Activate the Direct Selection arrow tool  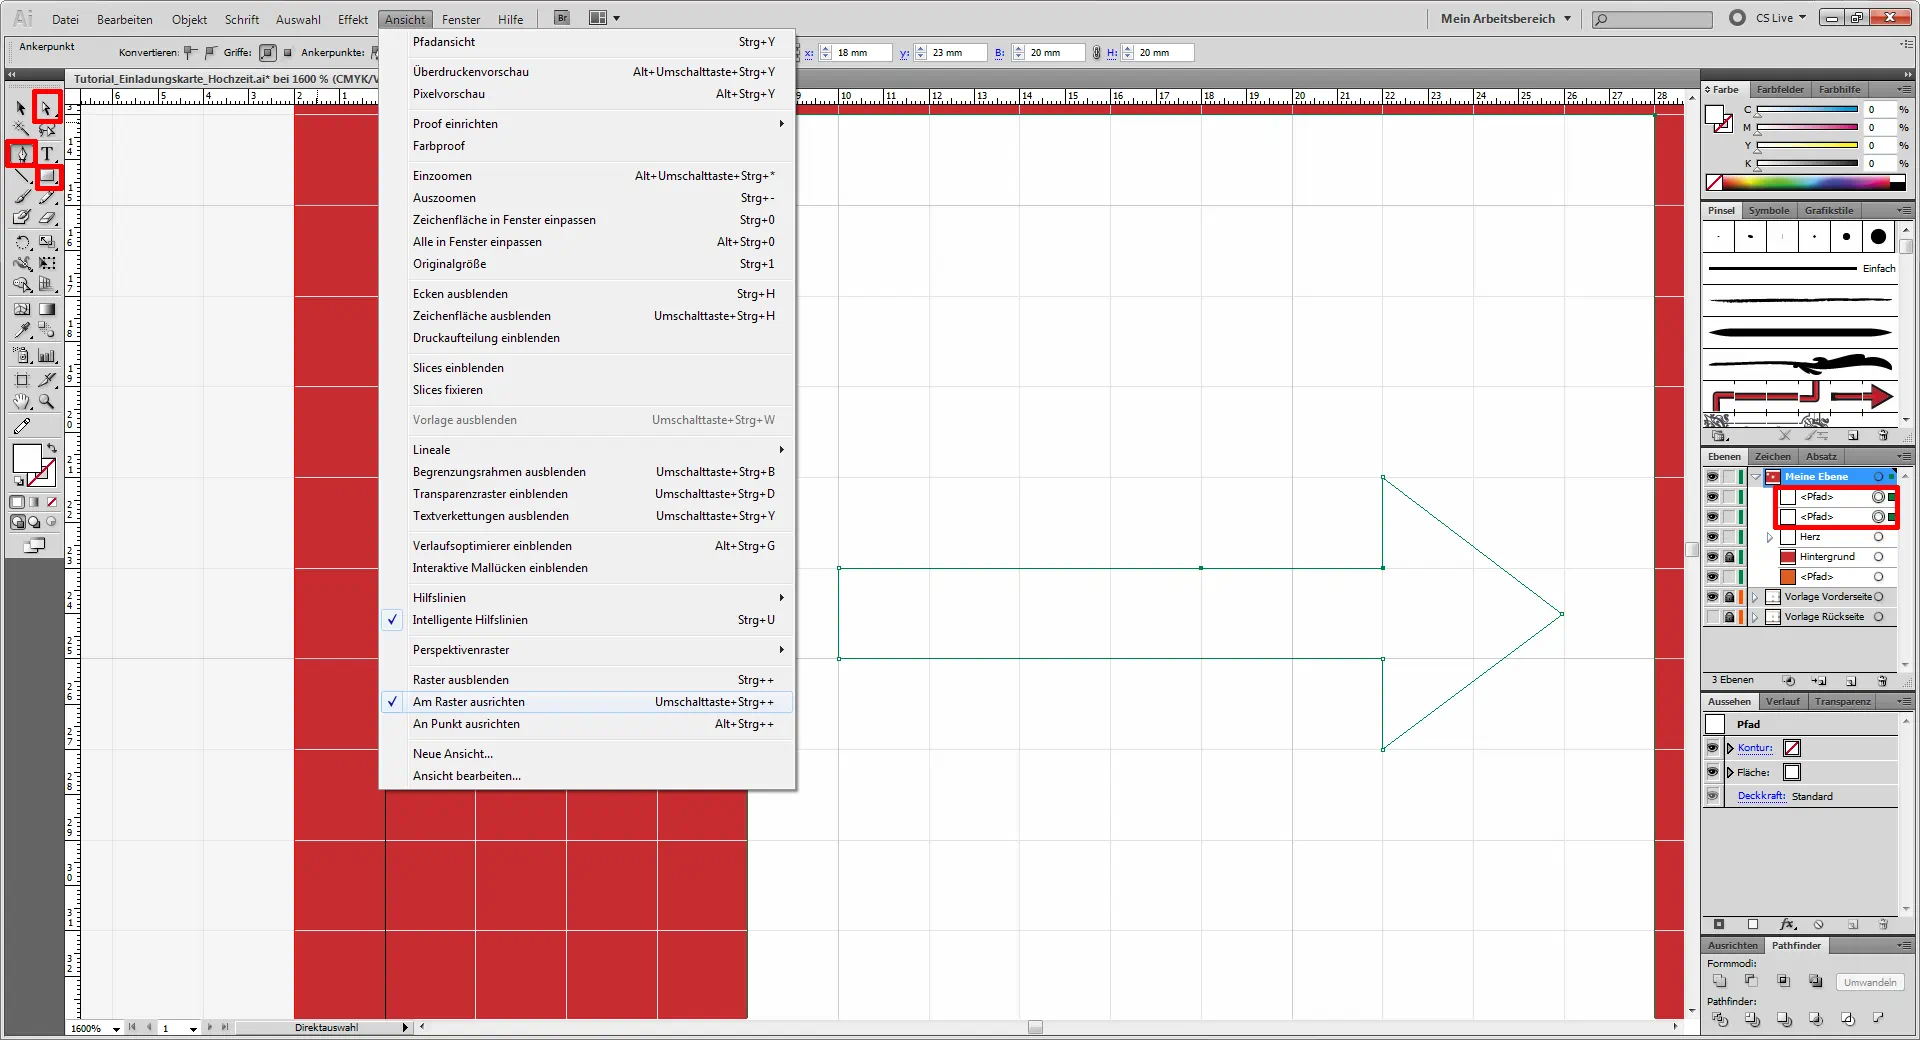[x=46, y=108]
